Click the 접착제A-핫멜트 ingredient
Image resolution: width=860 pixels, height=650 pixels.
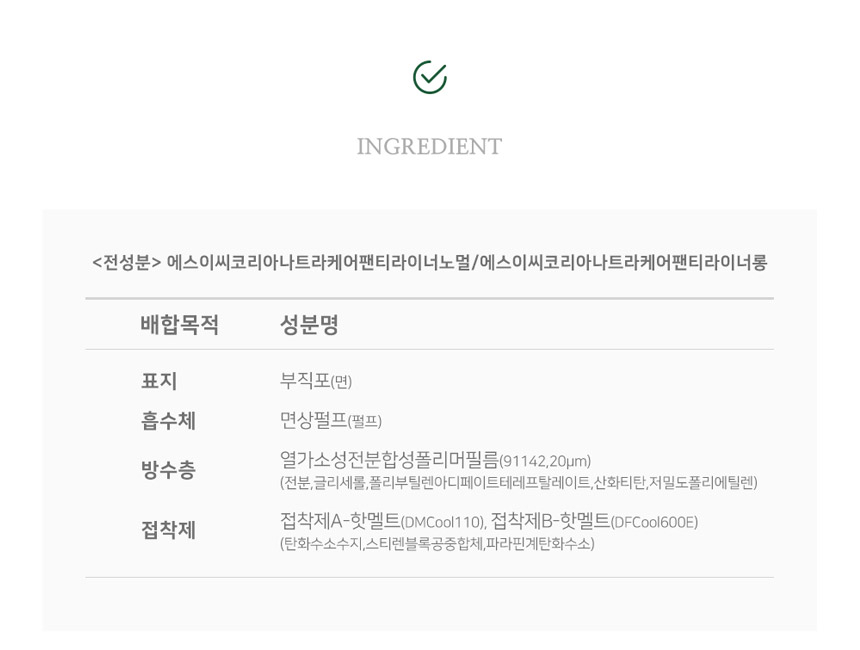pyautogui.click(x=340, y=521)
